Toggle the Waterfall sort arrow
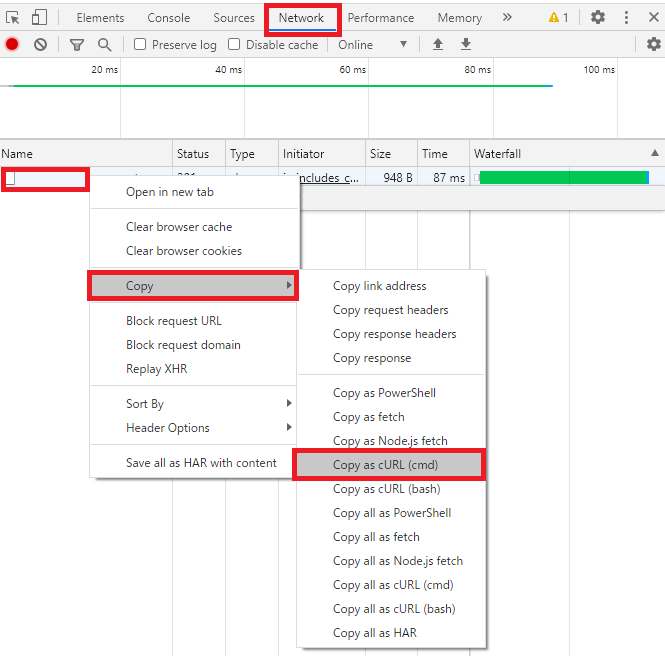 (654, 153)
